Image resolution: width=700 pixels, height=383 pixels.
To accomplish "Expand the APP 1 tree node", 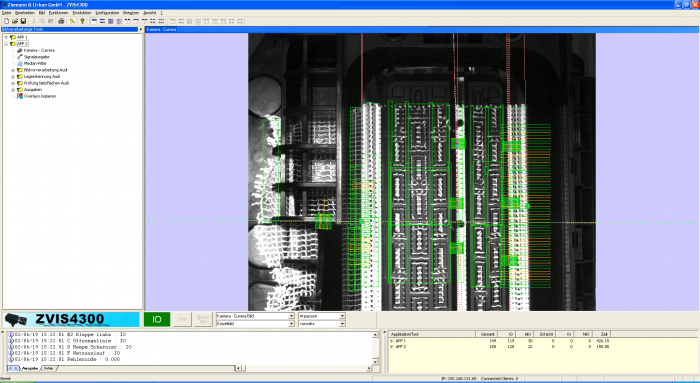I will pos(6,37).
